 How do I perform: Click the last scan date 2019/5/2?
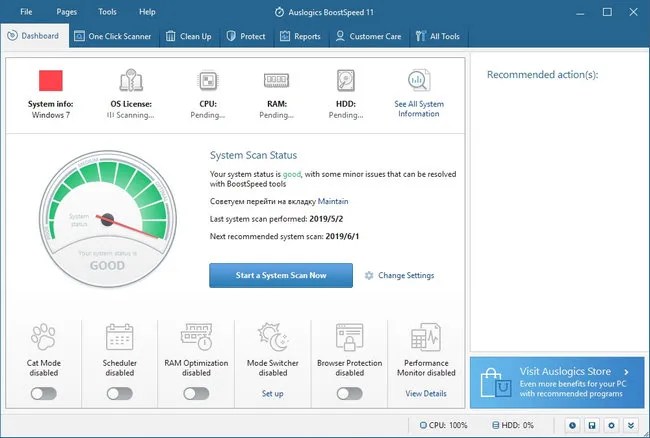(x=326, y=219)
